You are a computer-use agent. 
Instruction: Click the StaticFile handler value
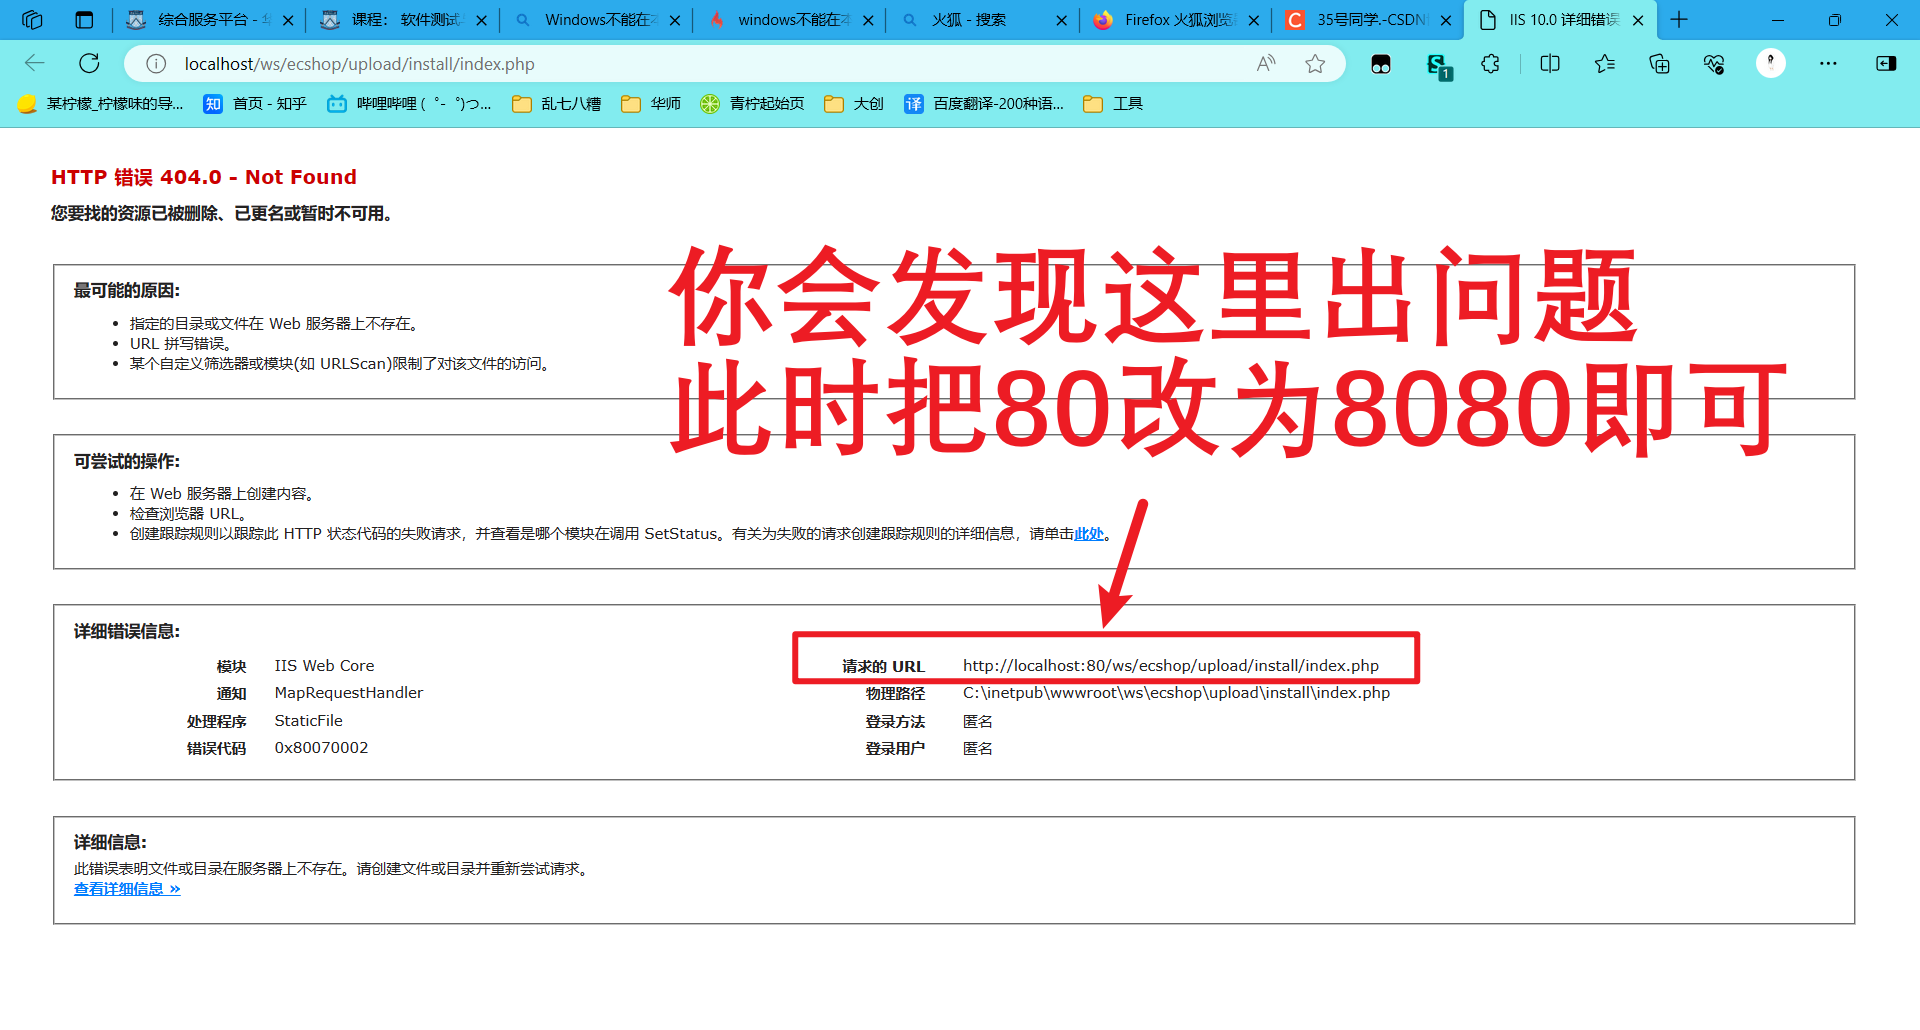[309, 721]
